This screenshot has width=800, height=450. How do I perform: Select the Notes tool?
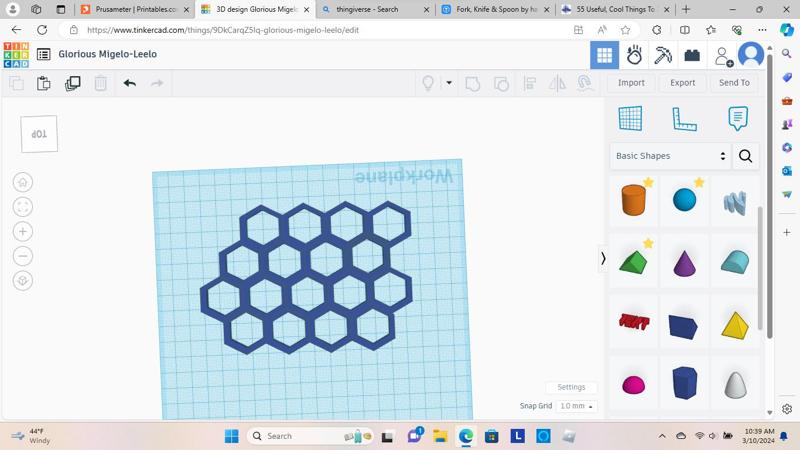click(738, 118)
